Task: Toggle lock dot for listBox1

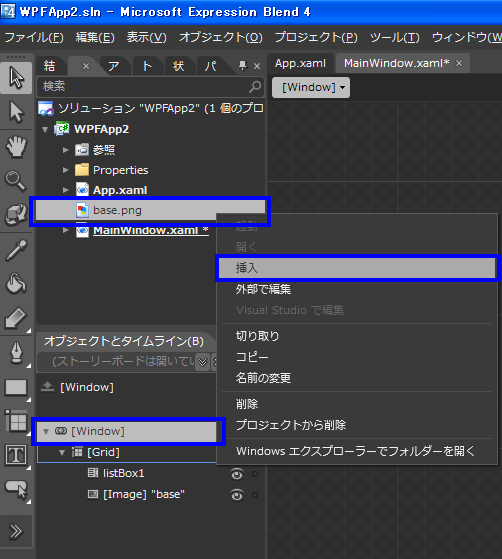Action: pyautogui.click(x=255, y=474)
